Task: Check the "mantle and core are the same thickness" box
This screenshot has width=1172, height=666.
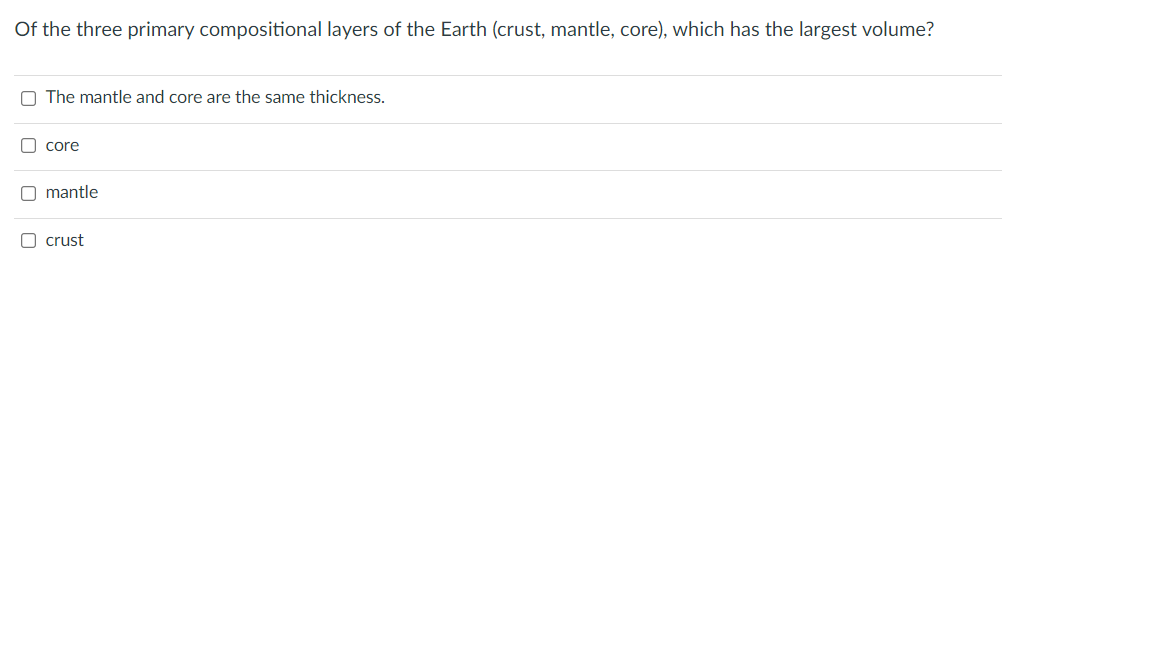Action: [28, 97]
